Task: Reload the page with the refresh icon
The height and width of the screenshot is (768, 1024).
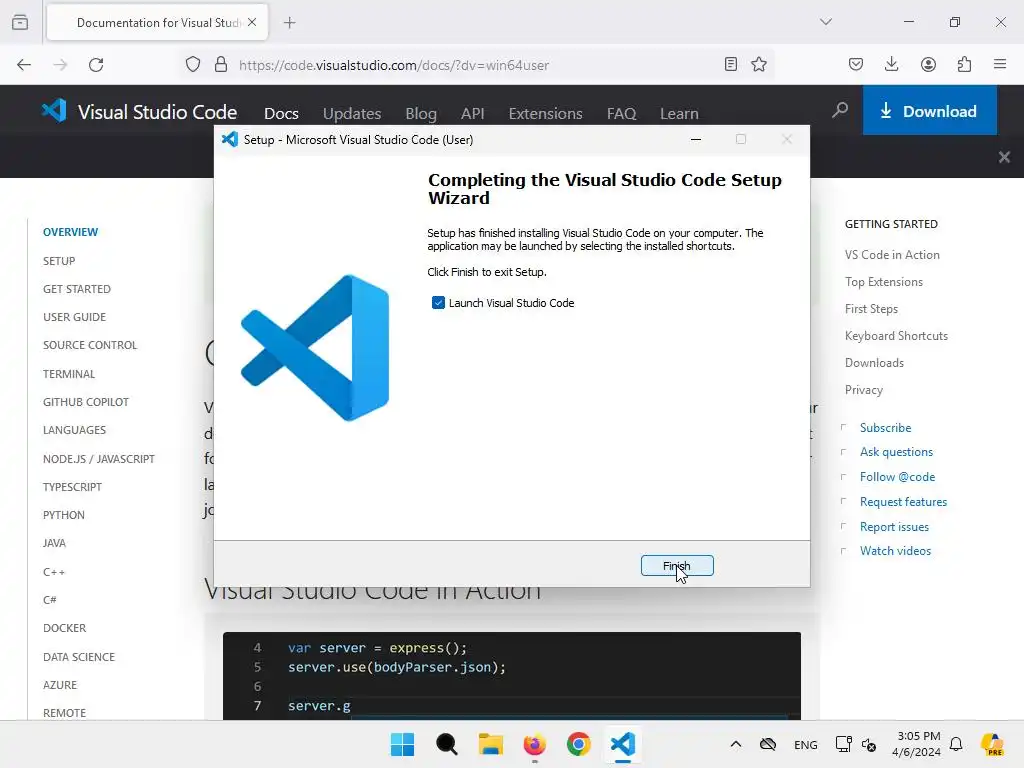Action: 96,65
